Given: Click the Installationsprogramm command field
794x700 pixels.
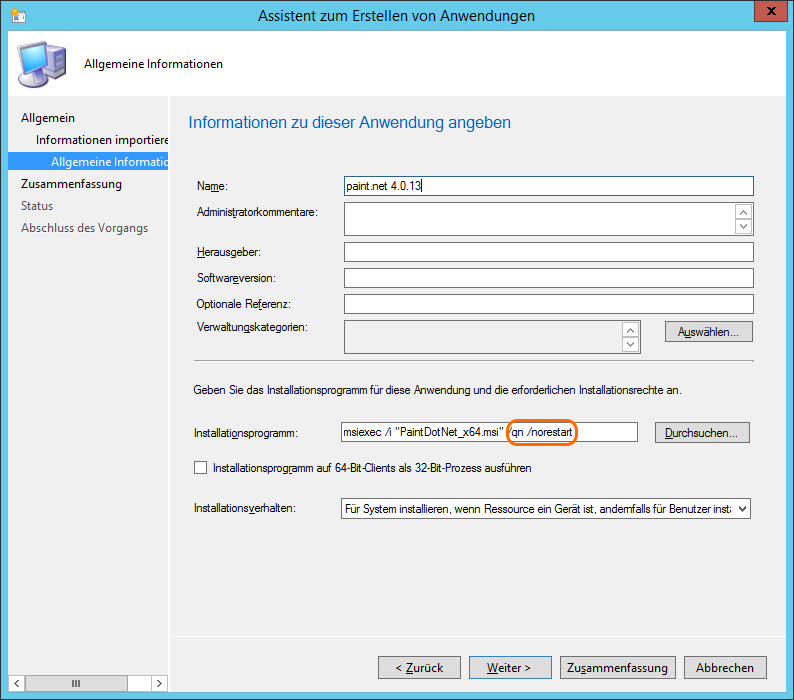Looking at the screenshot, I should 489,432.
